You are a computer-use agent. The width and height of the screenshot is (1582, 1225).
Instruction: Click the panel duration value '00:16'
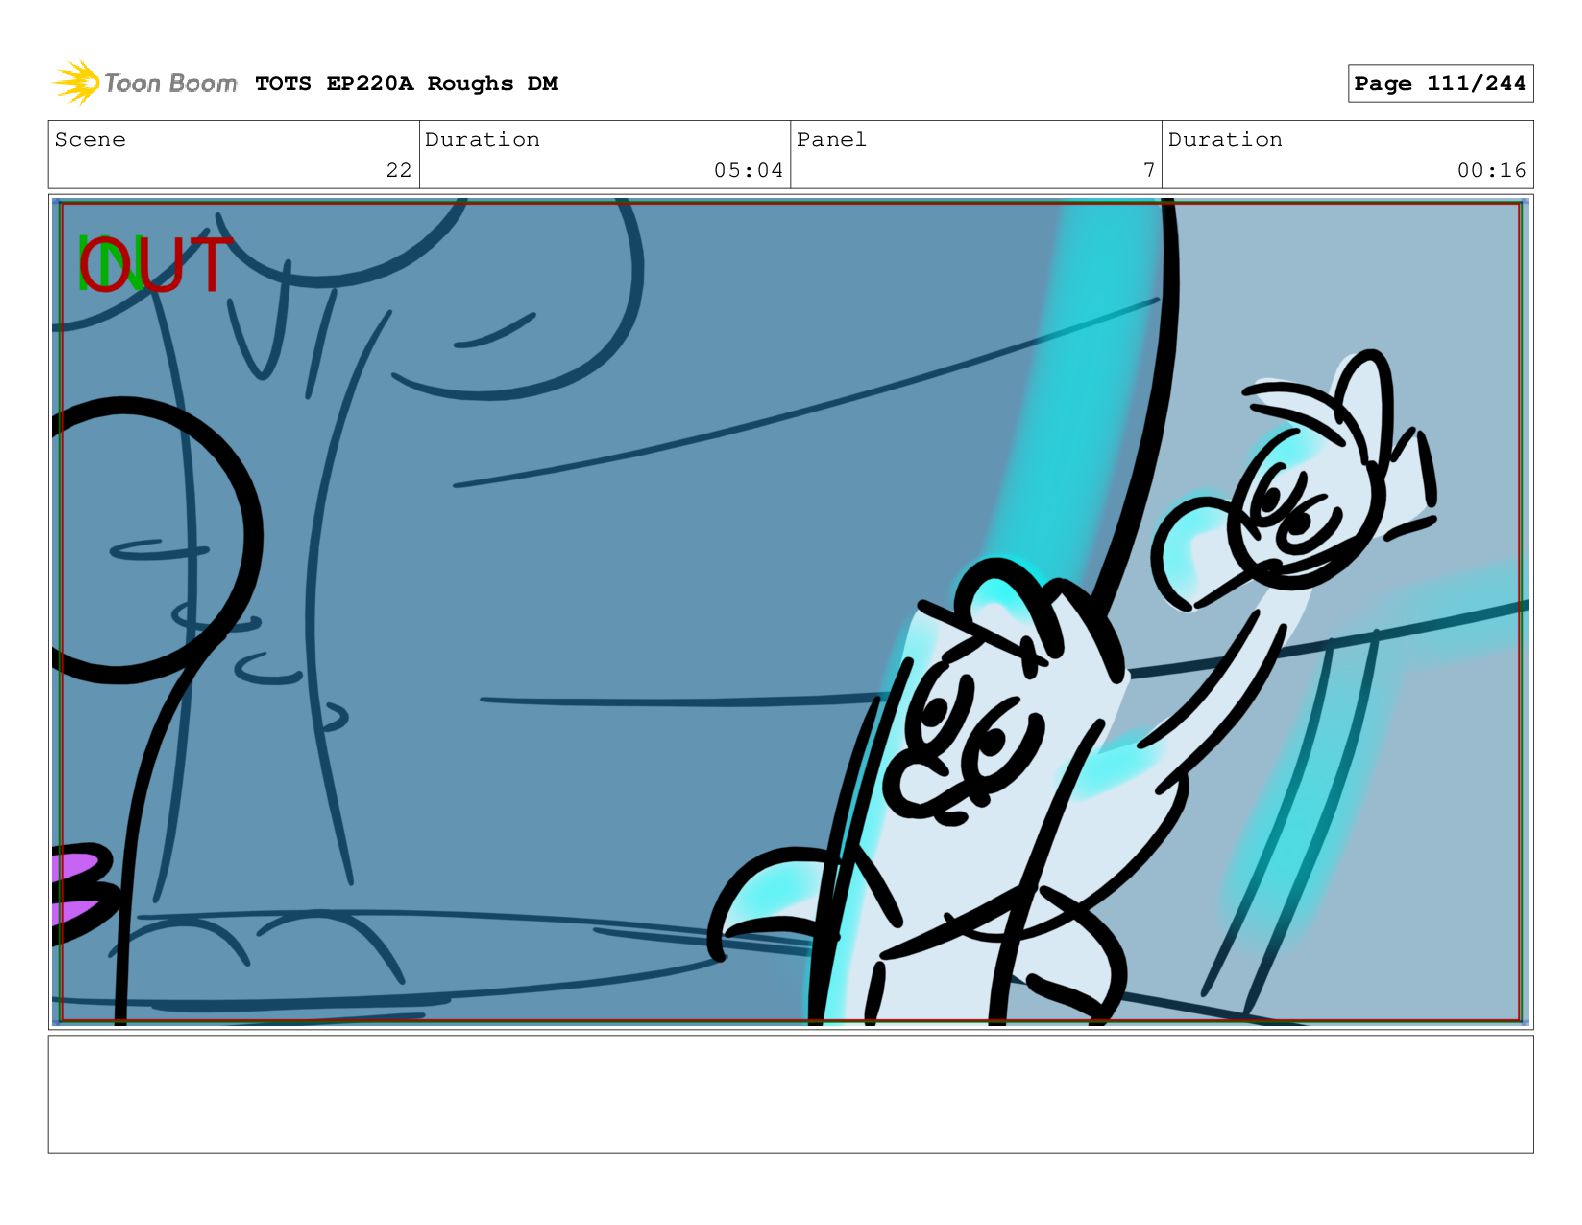1491,170
